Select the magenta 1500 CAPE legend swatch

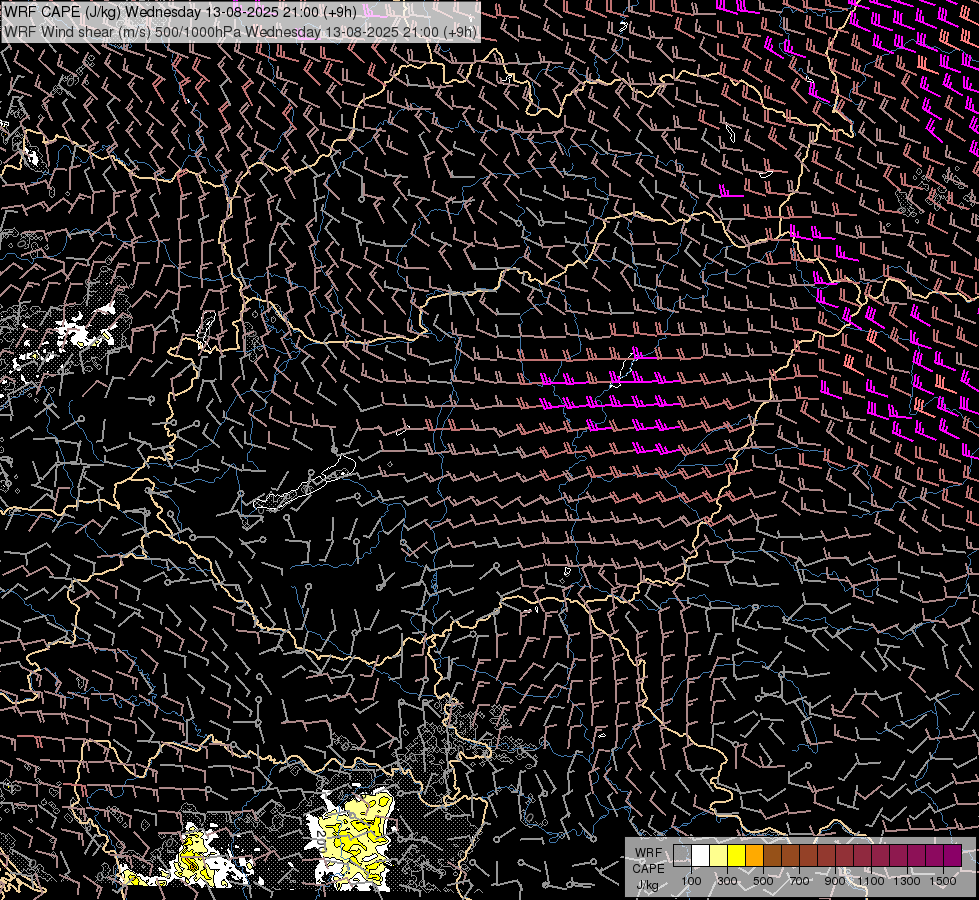pyautogui.click(x=953, y=856)
